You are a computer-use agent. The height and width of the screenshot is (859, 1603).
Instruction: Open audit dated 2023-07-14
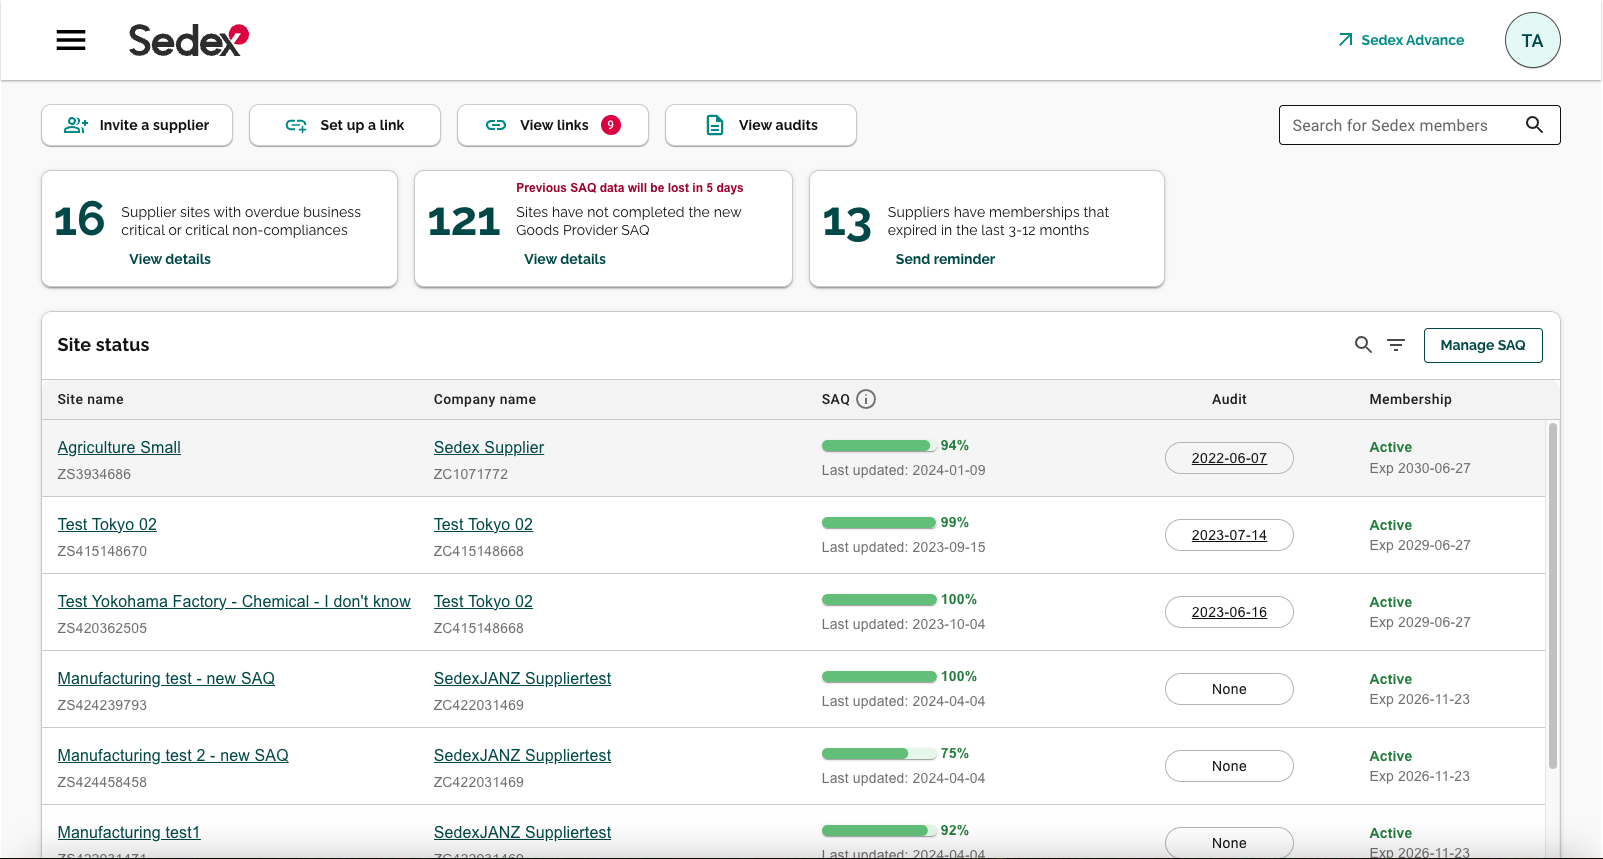1229,535
